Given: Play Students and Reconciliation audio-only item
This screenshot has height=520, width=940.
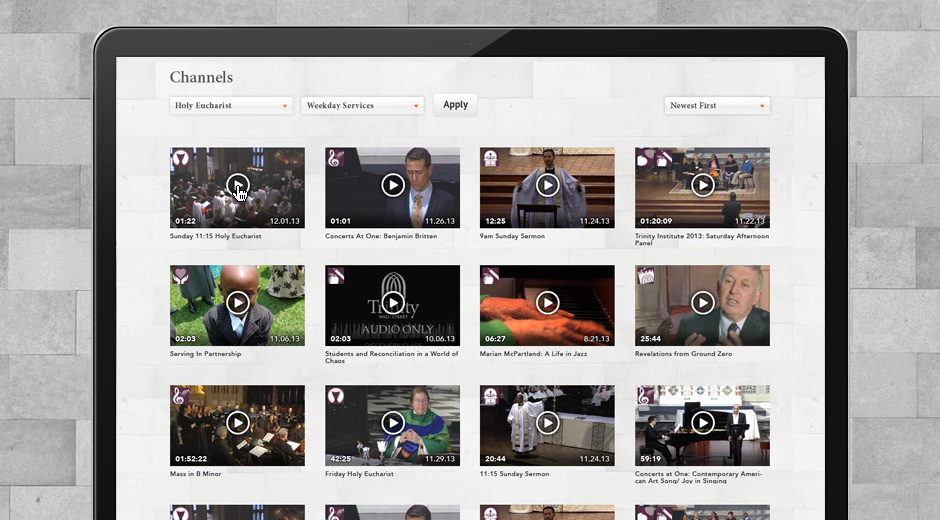Looking at the screenshot, I should [393, 302].
